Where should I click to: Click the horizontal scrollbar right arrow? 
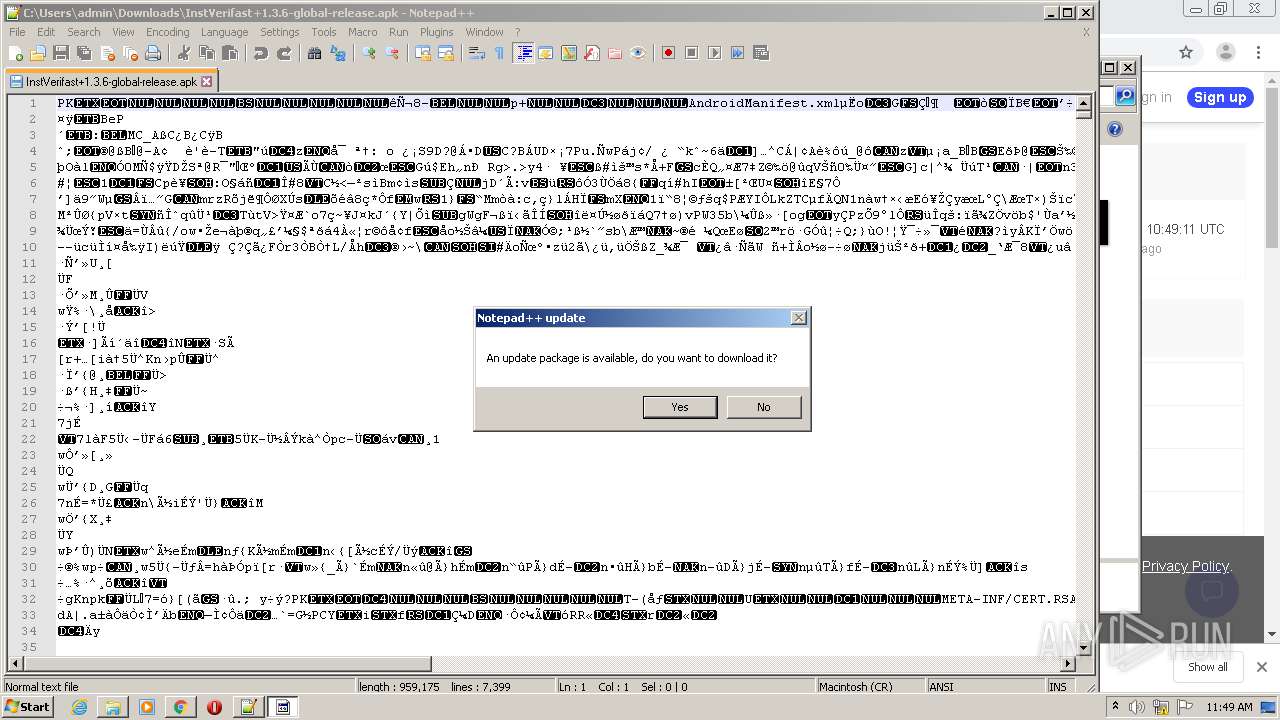coord(1069,663)
